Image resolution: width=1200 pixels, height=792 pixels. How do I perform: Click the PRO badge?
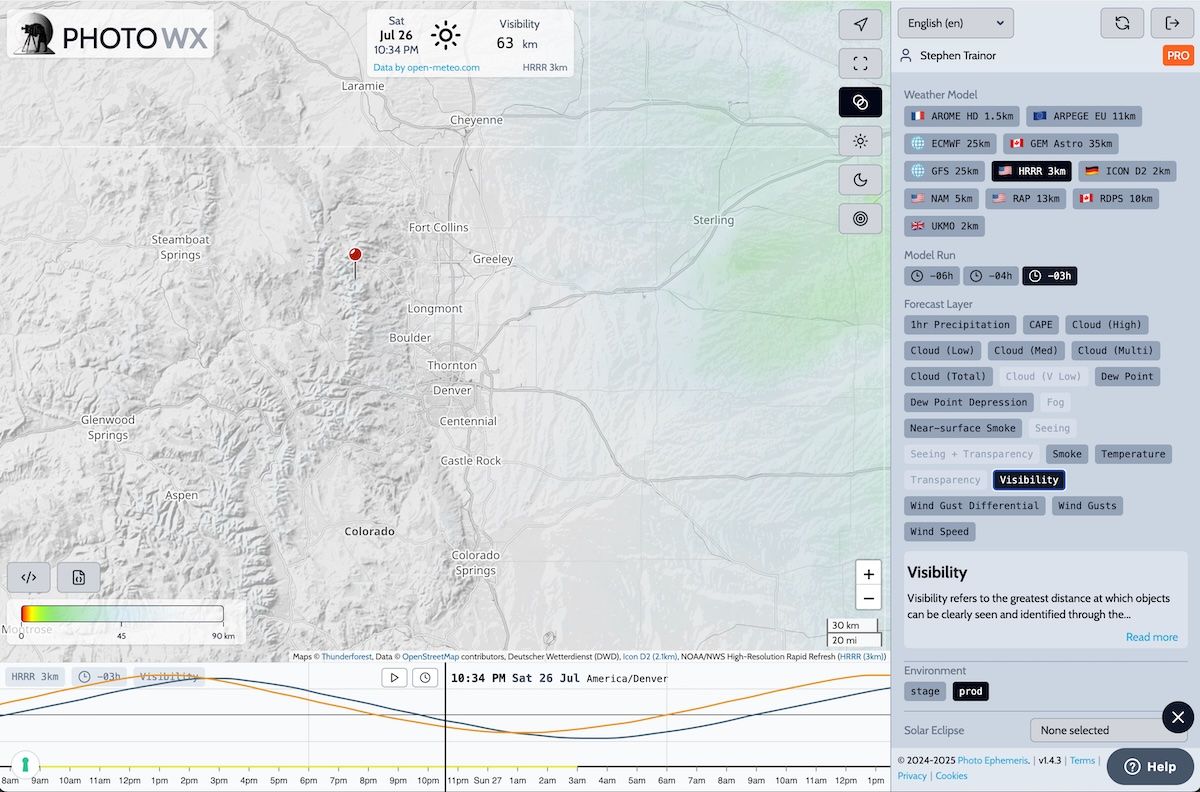click(1178, 56)
